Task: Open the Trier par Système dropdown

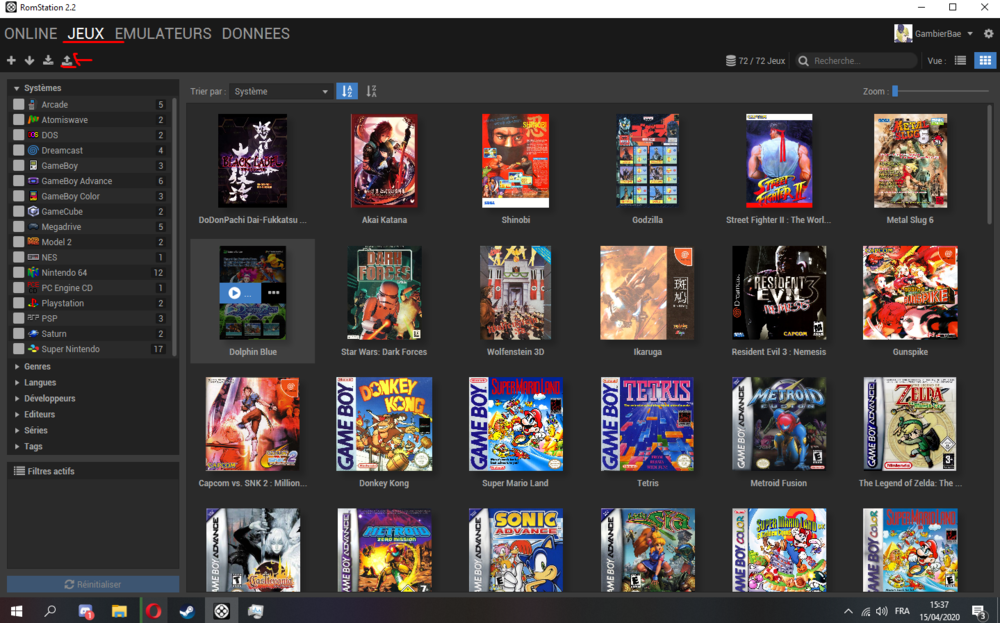Action: tap(281, 91)
